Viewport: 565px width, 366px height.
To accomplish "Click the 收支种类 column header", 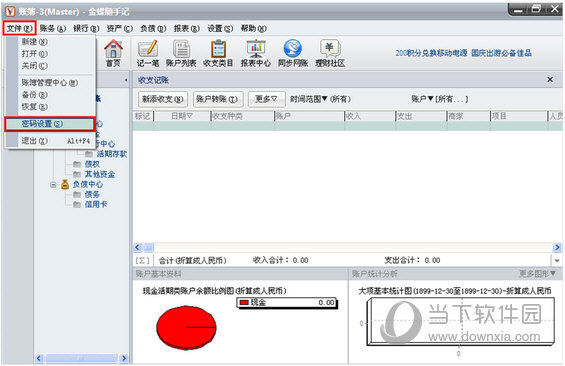I will (x=242, y=116).
